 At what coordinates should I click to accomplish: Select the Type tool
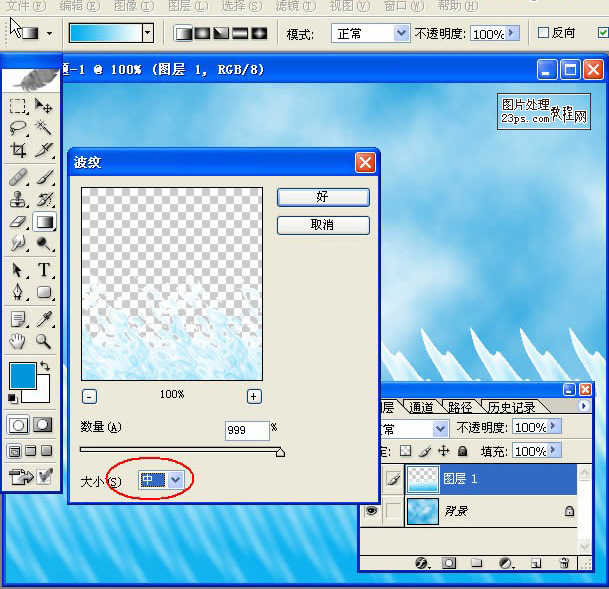click(x=43, y=270)
